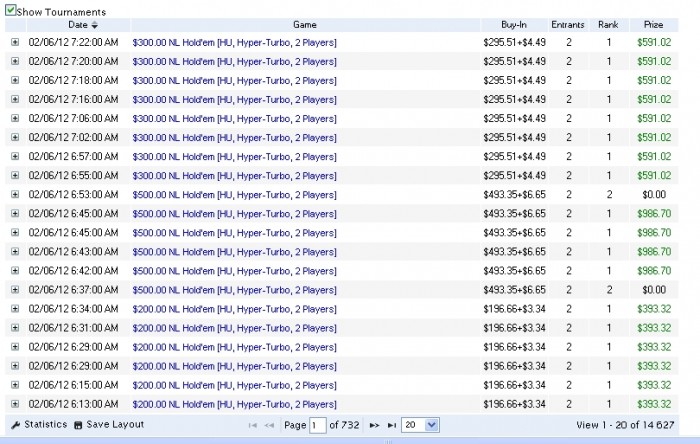Open the $500.00 NL Hold'em game at 6:53:00 AM
The width and height of the screenshot is (700, 444).
point(234,195)
